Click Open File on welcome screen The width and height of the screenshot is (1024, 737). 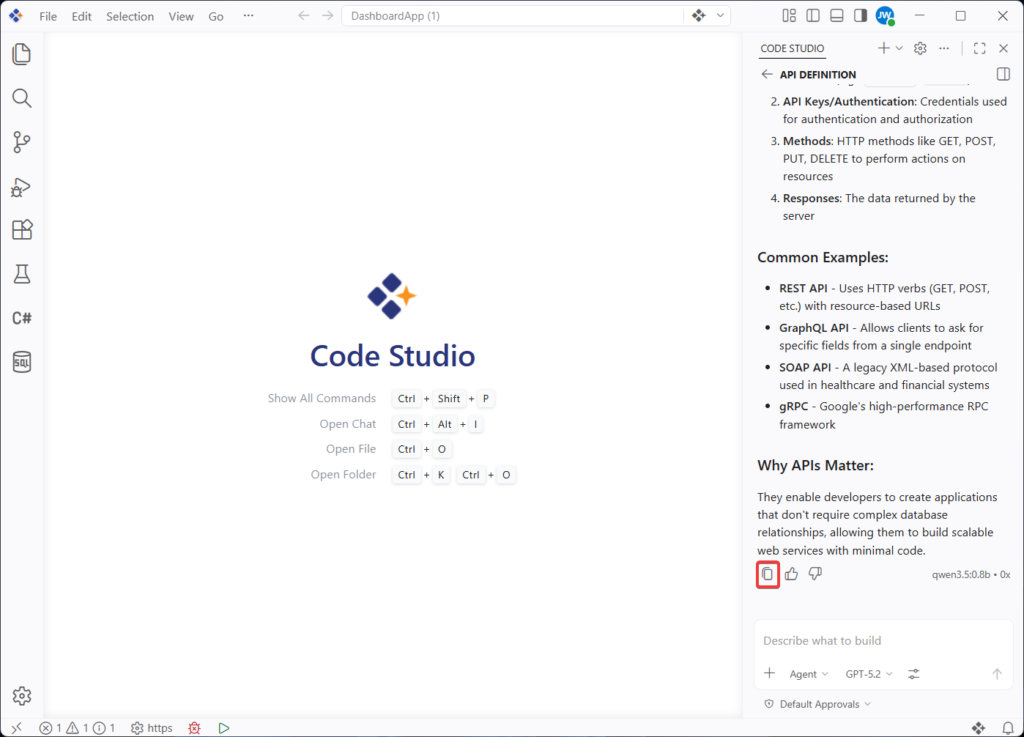[x=351, y=449]
